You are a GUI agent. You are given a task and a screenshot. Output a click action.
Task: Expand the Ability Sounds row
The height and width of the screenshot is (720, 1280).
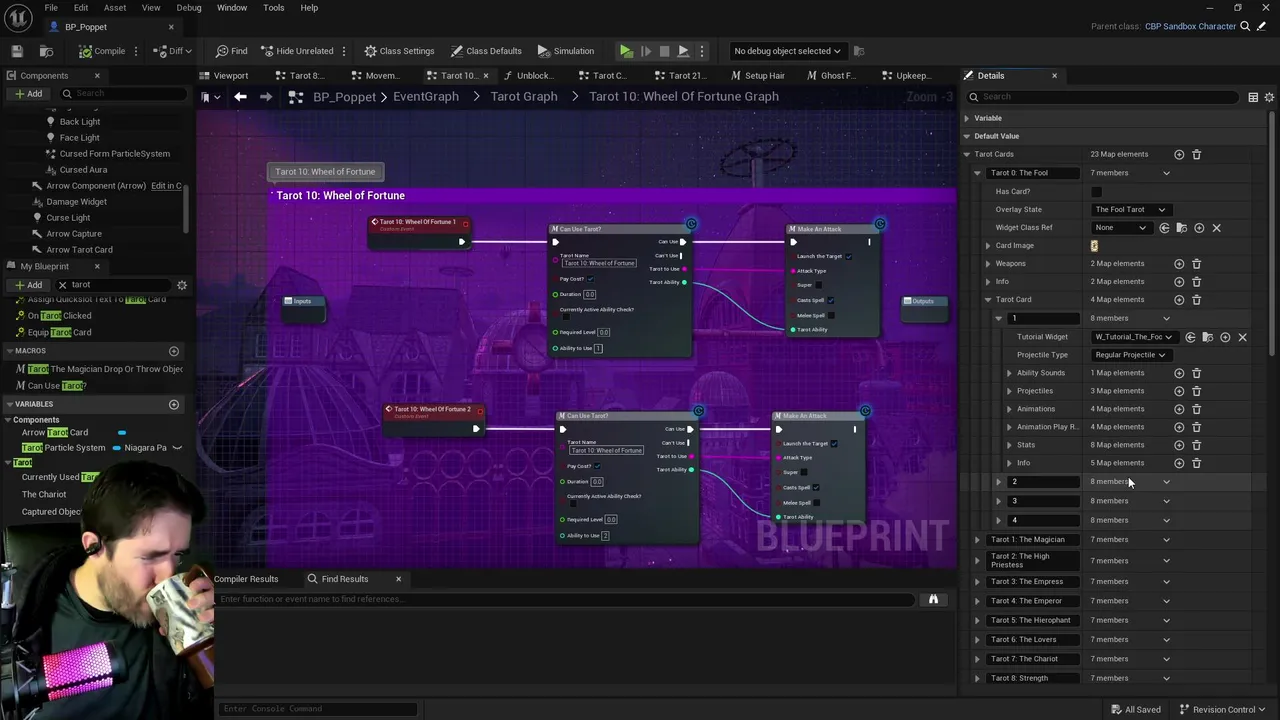coord(1009,373)
